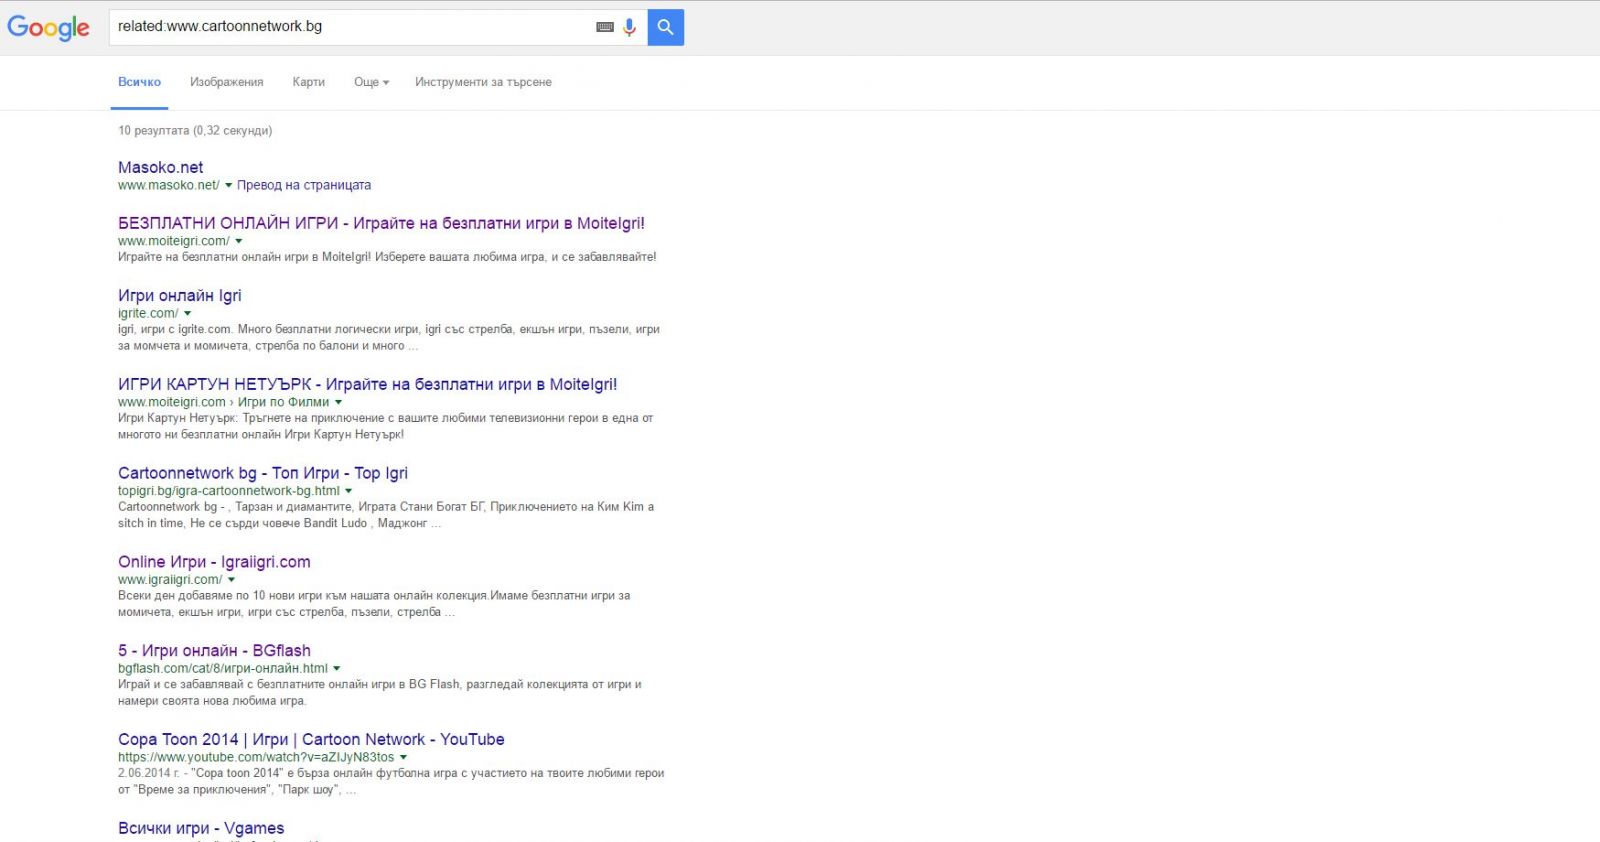Viewport: 1600px width, 842px height.
Task: Click the Google logo
Action: pyautogui.click(x=48, y=28)
